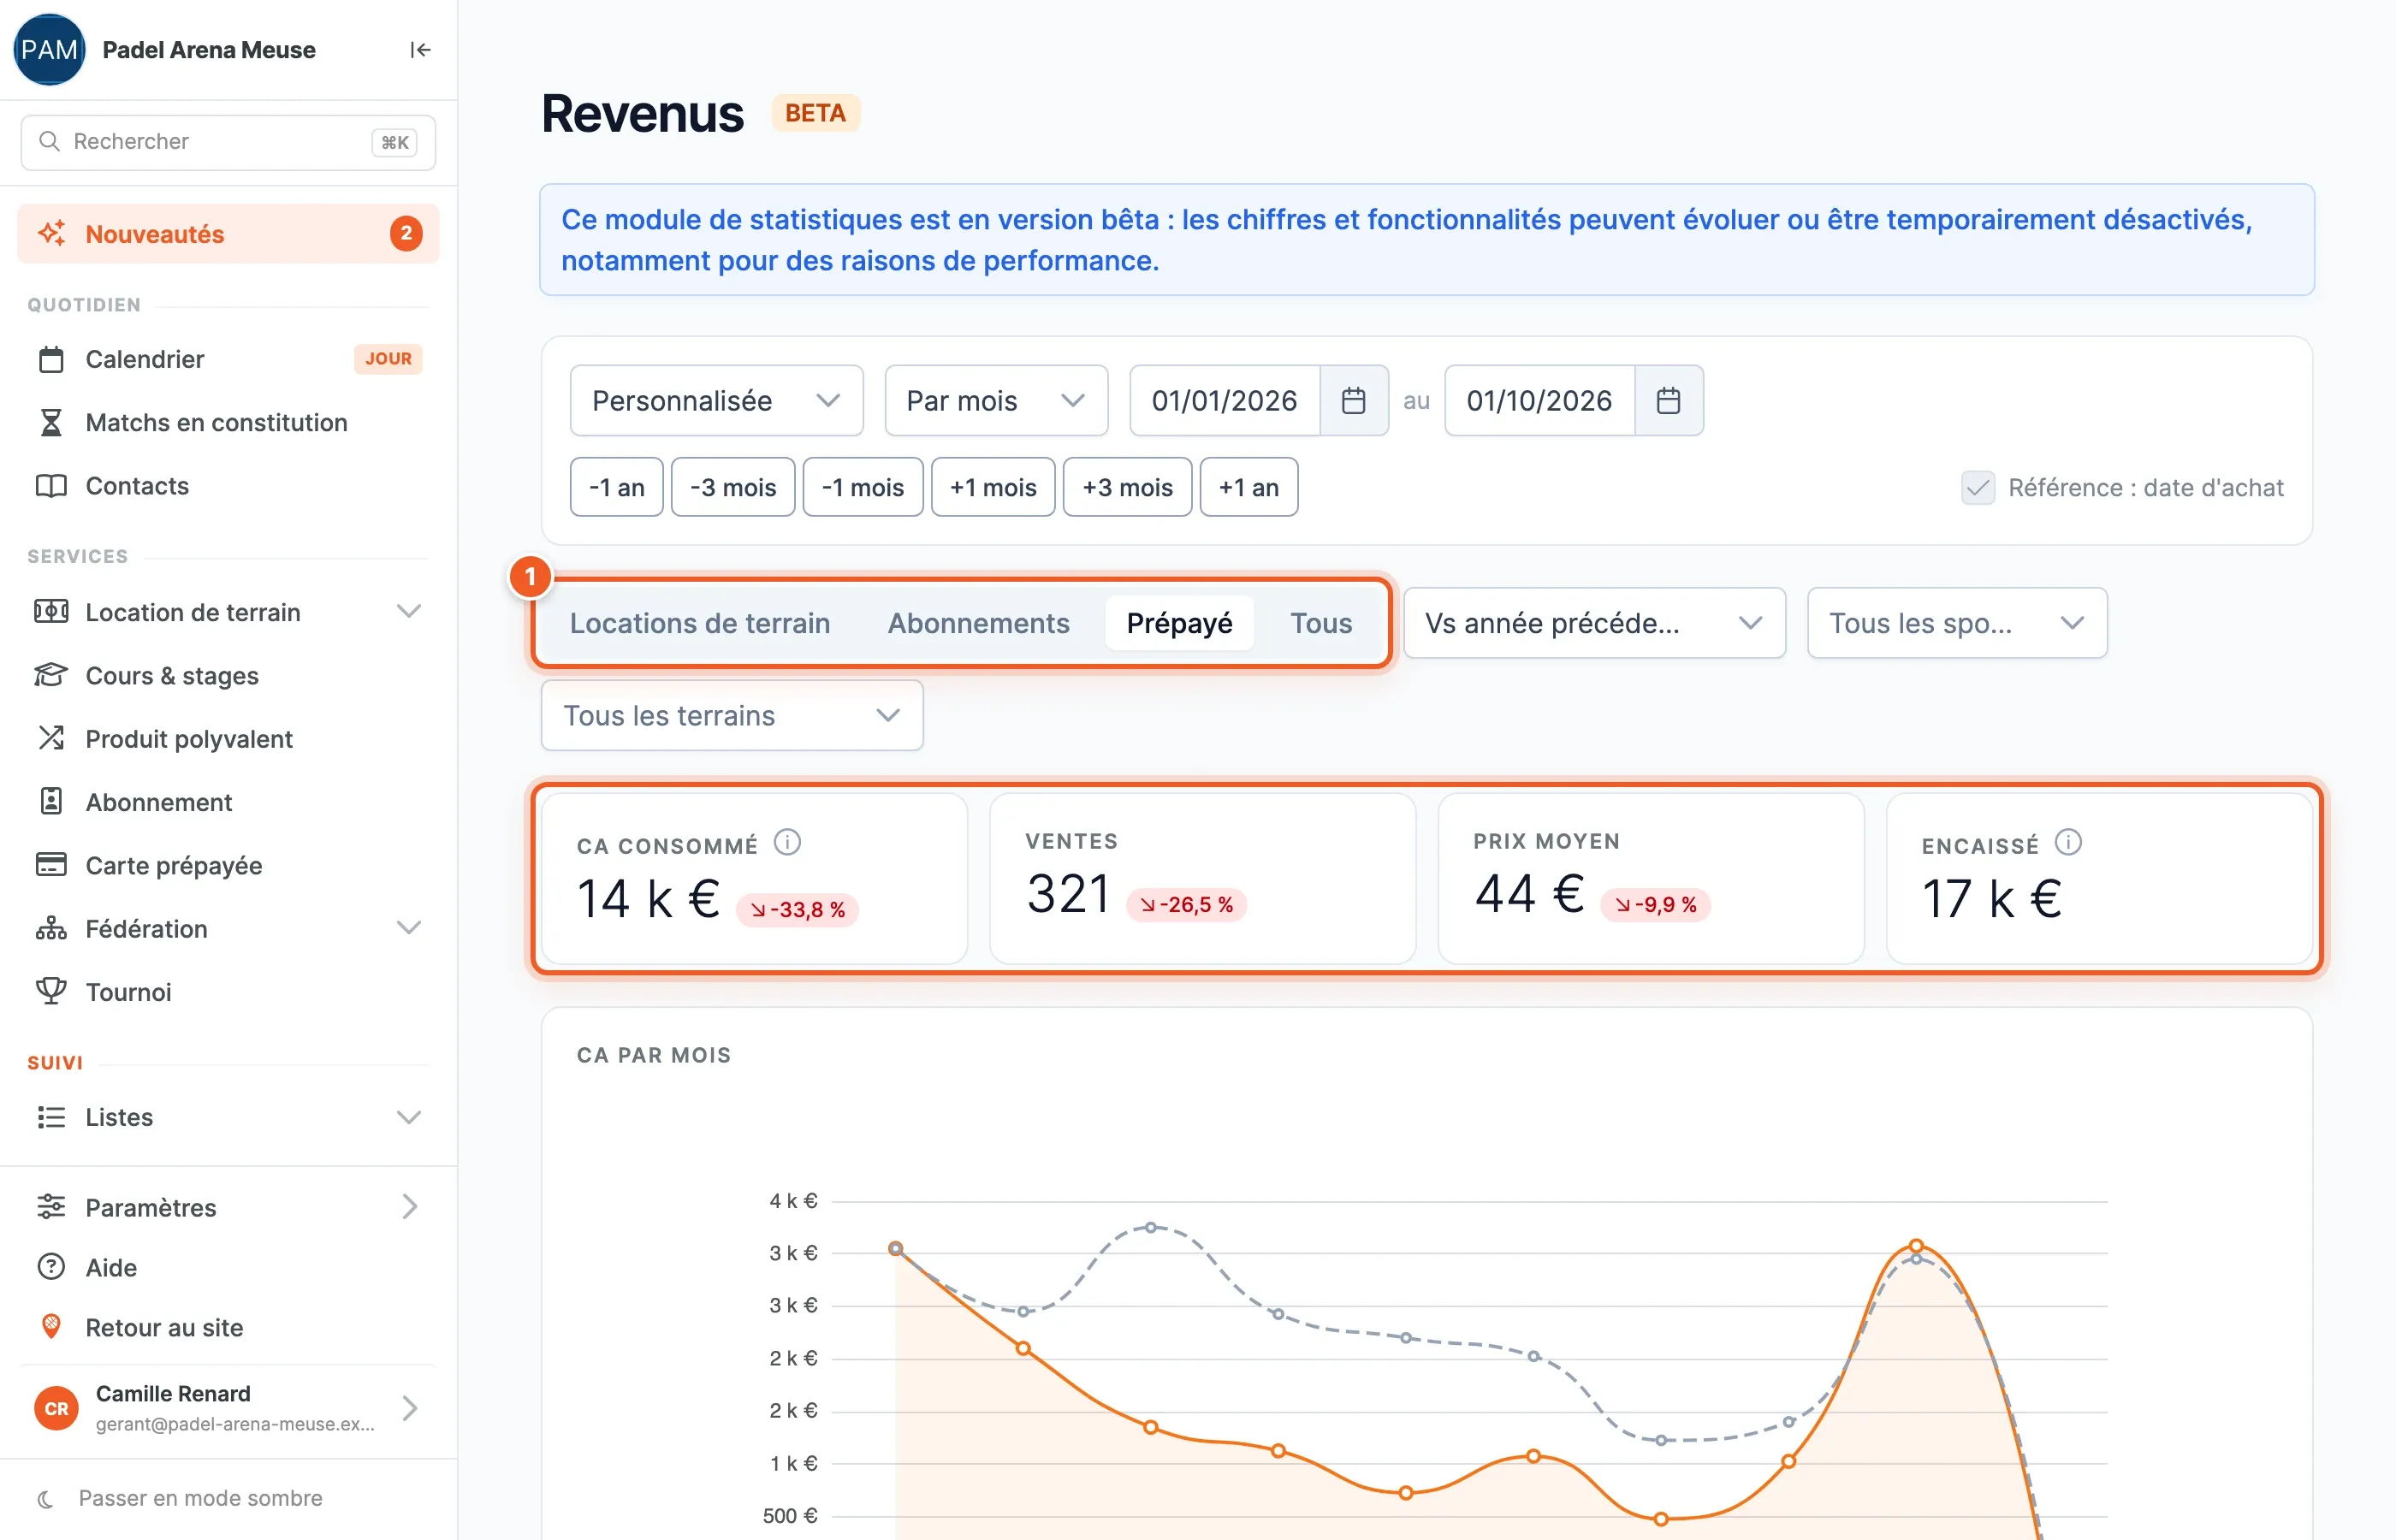Show info tooltip for Encaissé
The image size is (2396, 1540).
(x=2068, y=843)
